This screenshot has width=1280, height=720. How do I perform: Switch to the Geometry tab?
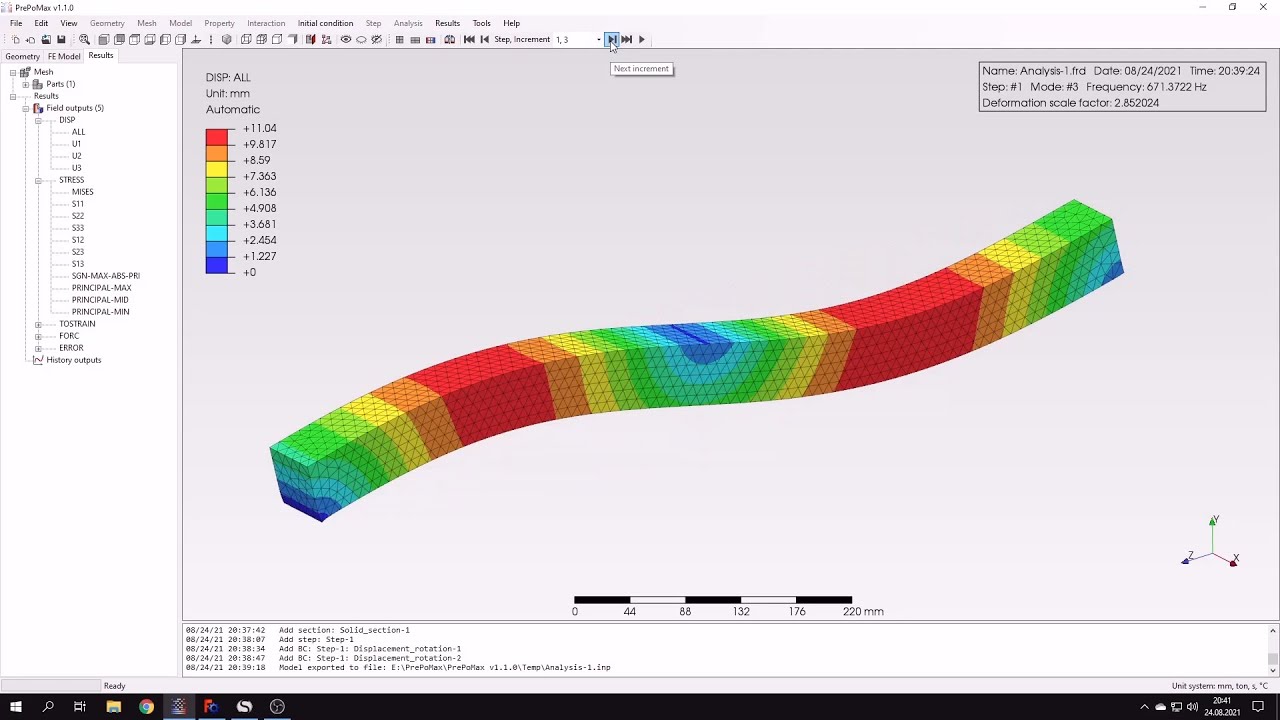point(22,56)
